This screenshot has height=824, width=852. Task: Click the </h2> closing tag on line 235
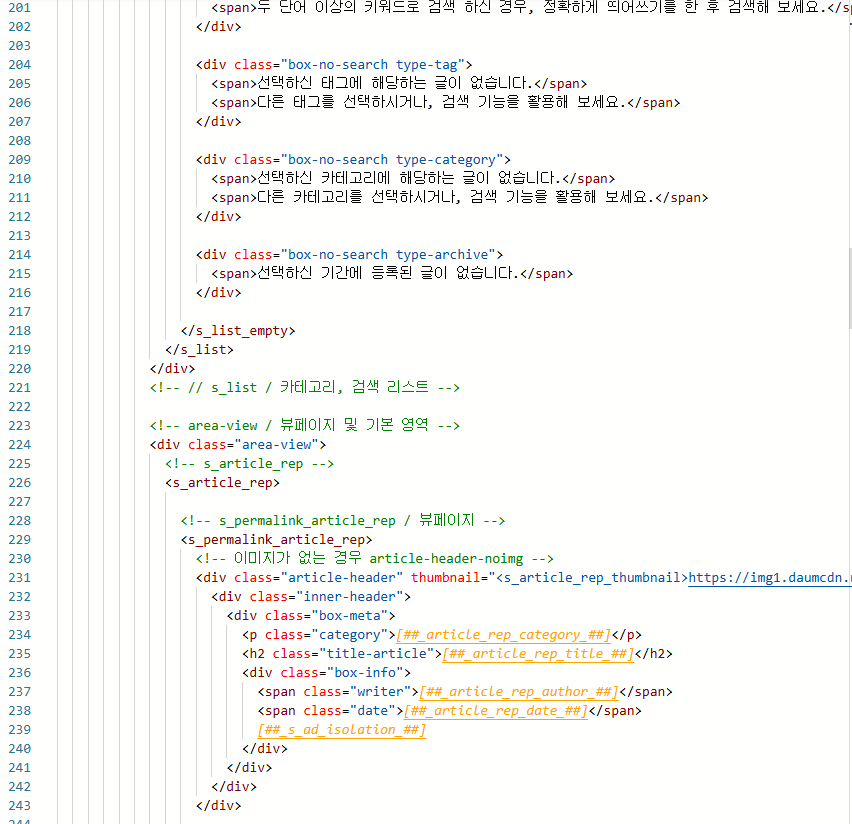click(654, 654)
